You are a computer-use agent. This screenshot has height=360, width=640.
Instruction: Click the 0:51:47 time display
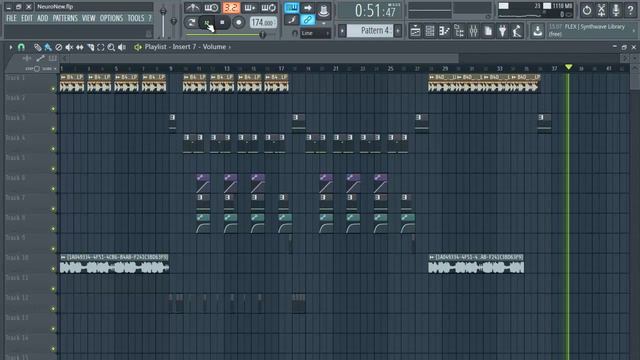376,11
